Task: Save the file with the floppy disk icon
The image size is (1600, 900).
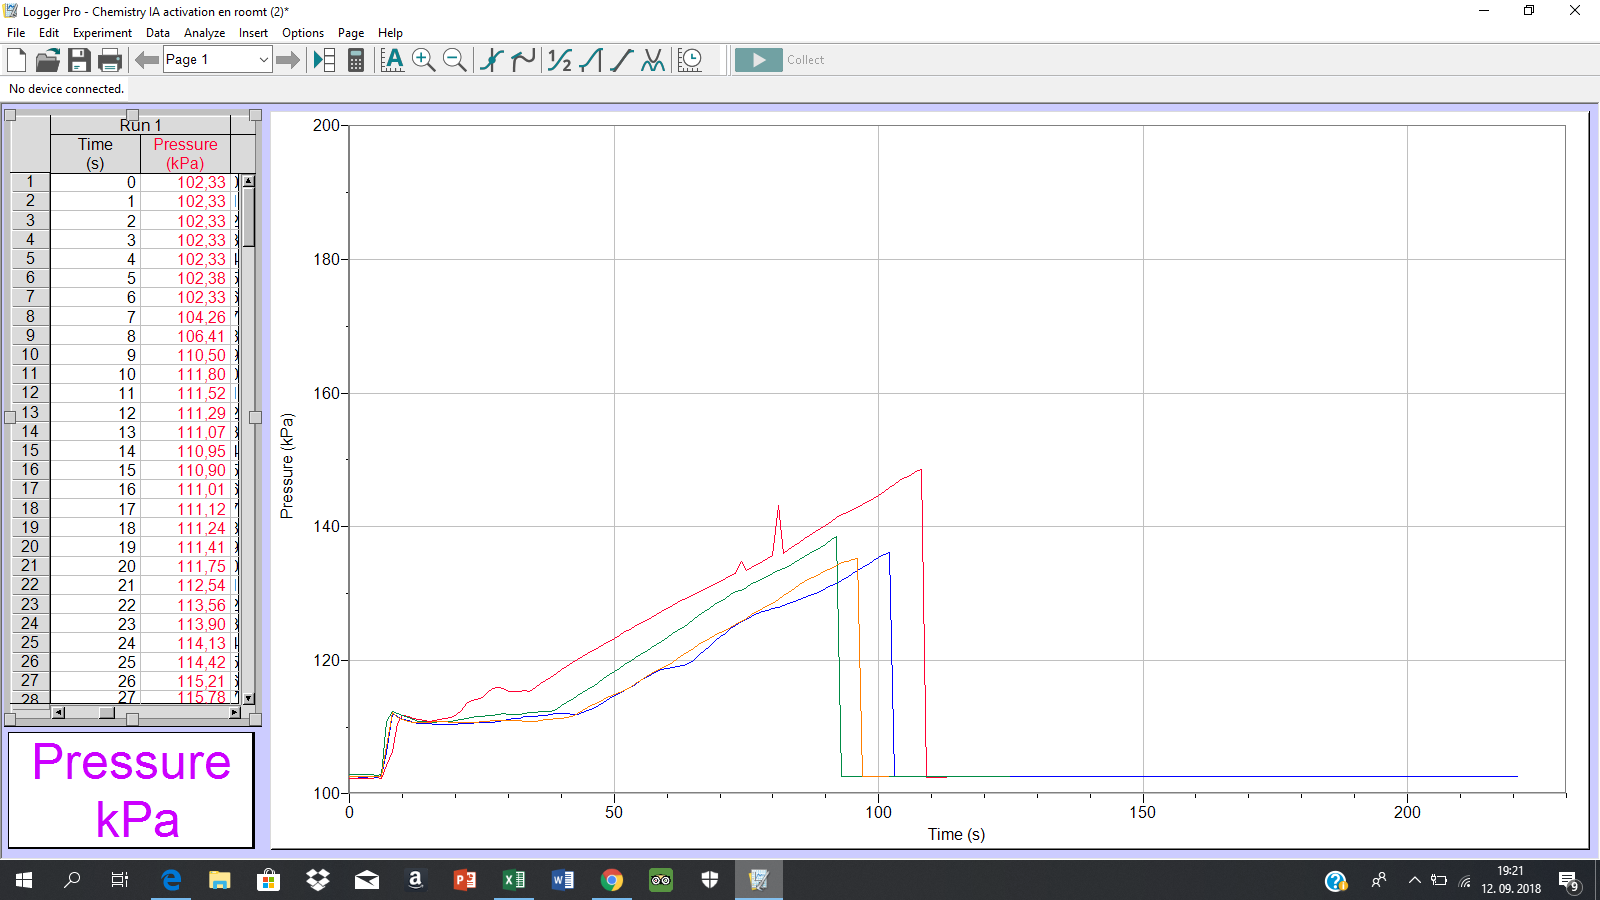Action: [79, 60]
